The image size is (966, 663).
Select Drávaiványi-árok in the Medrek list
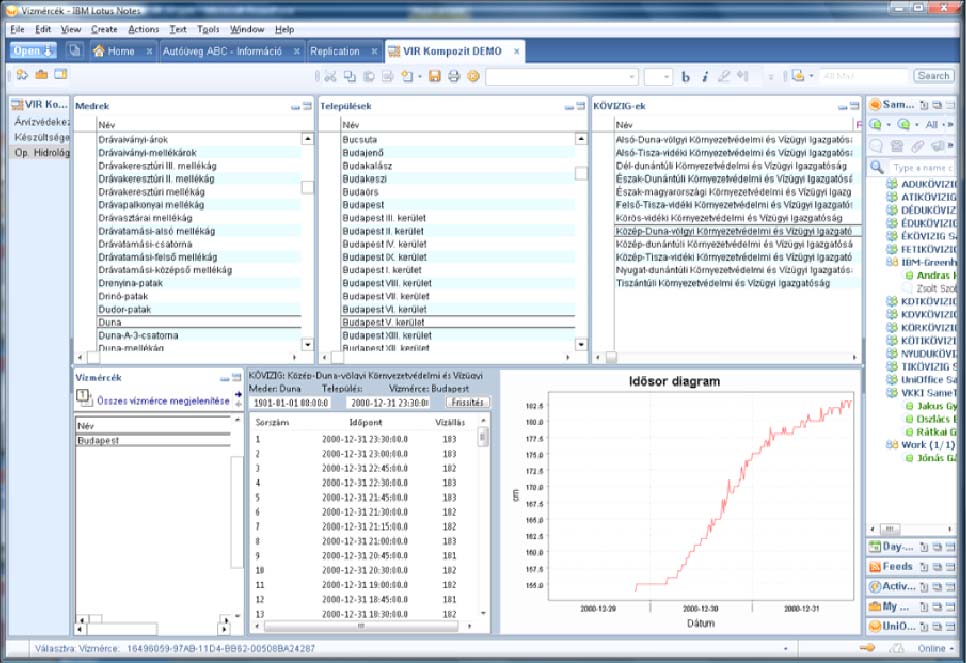tap(199, 139)
